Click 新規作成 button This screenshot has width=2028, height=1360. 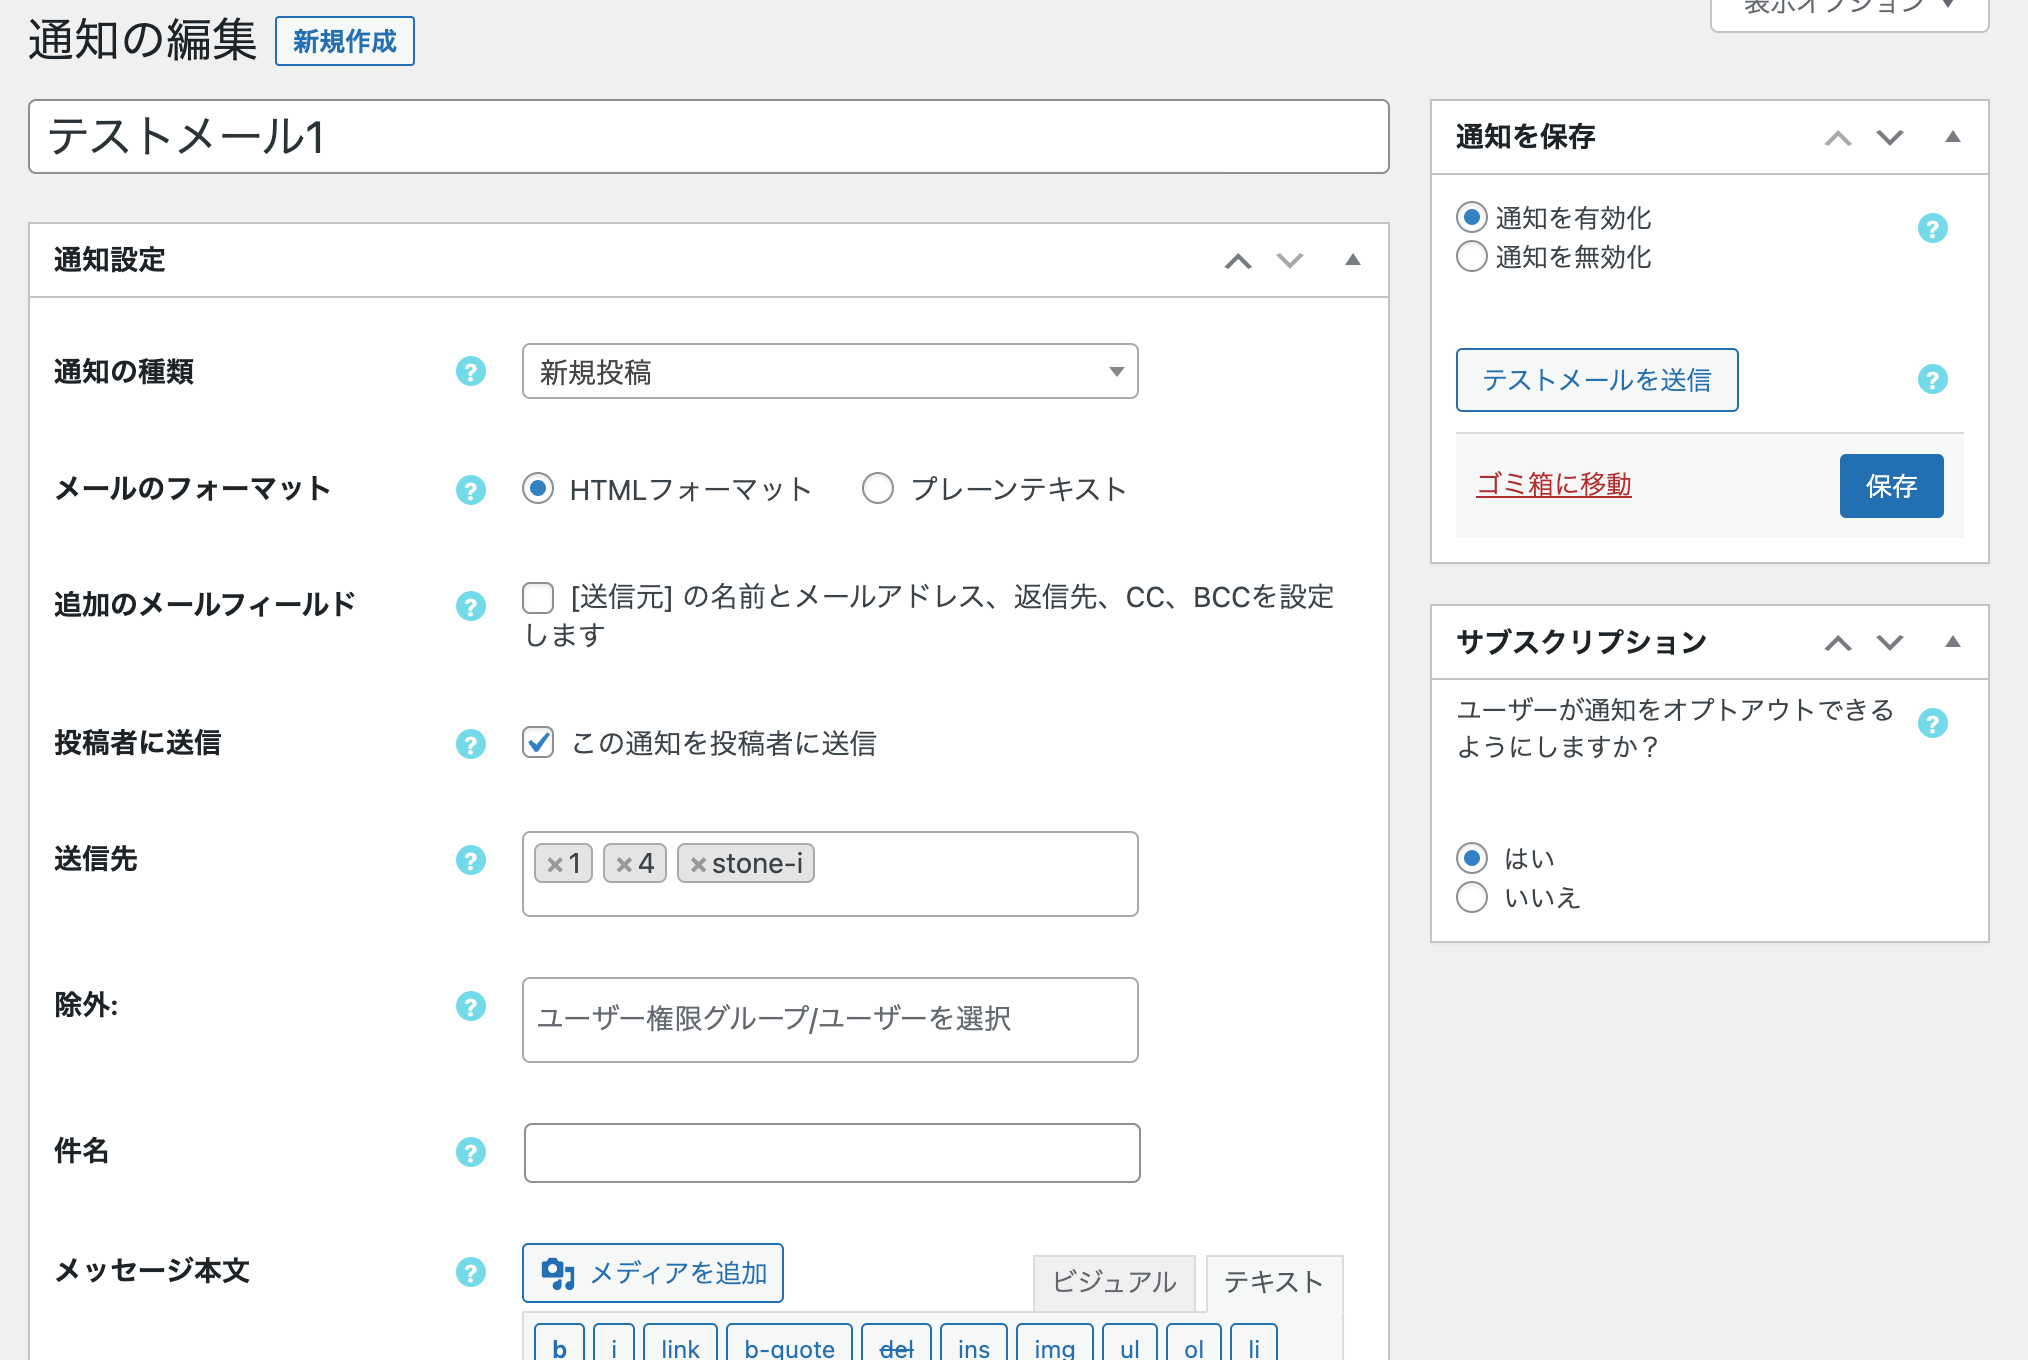point(345,41)
